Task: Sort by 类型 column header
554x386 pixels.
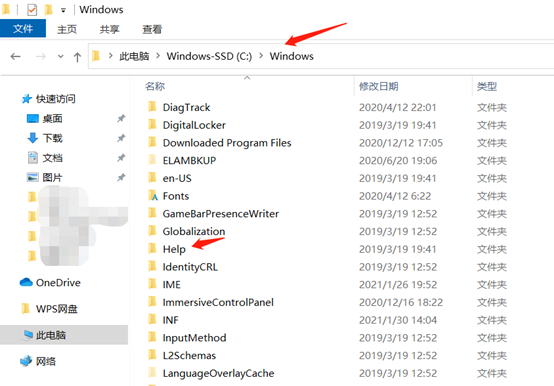Action: (487, 86)
